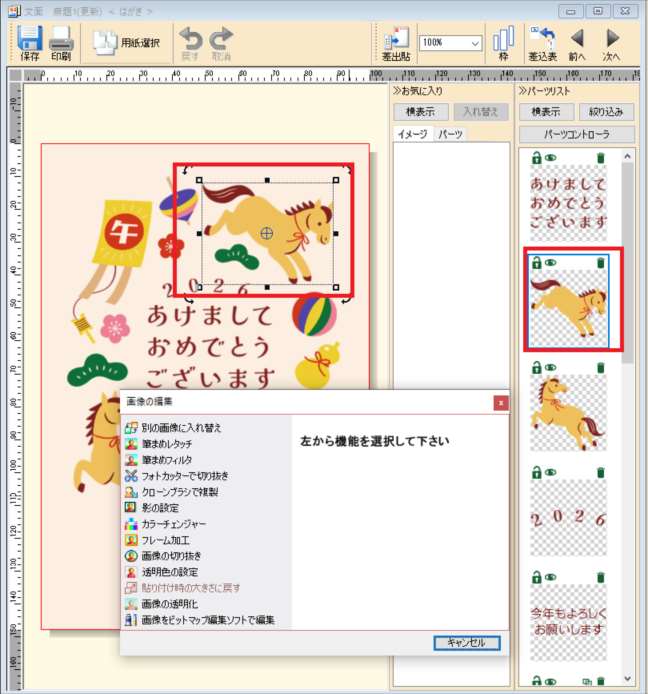Screen dimensions: 648x694
Task: Click the 保存 save icon
Action: tap(30, 43)
